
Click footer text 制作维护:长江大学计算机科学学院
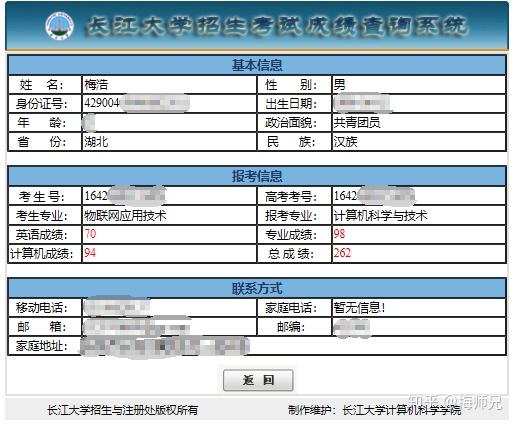coord(375,410)
